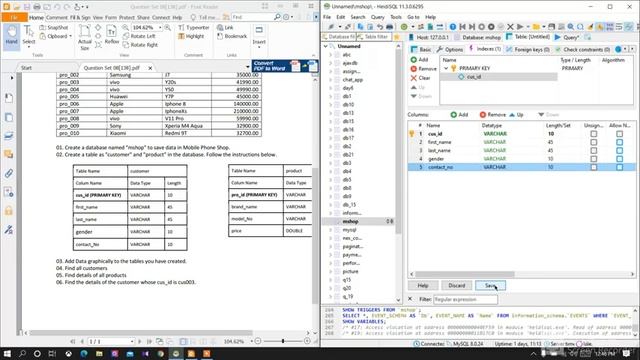Collapse the PRIMARY KEY index node
The image size is (640, 360).
[446, 68]
